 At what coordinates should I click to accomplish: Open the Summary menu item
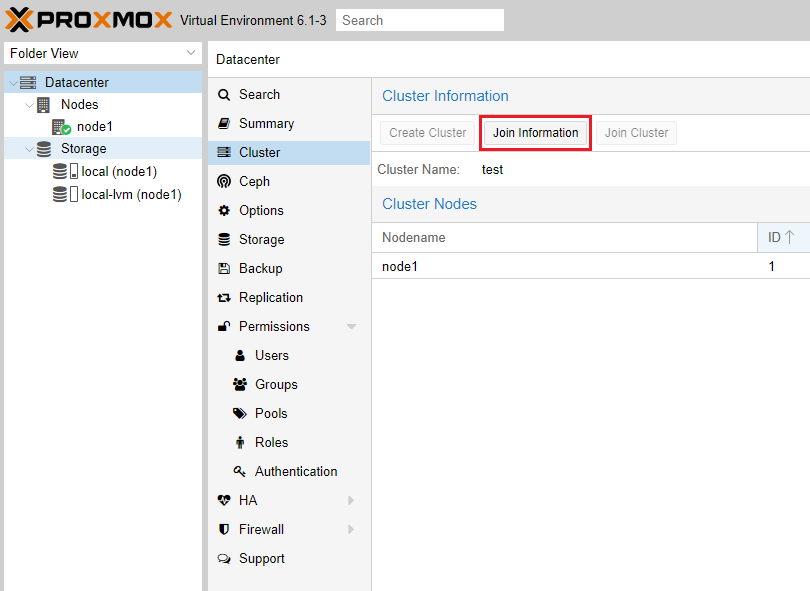266,124
